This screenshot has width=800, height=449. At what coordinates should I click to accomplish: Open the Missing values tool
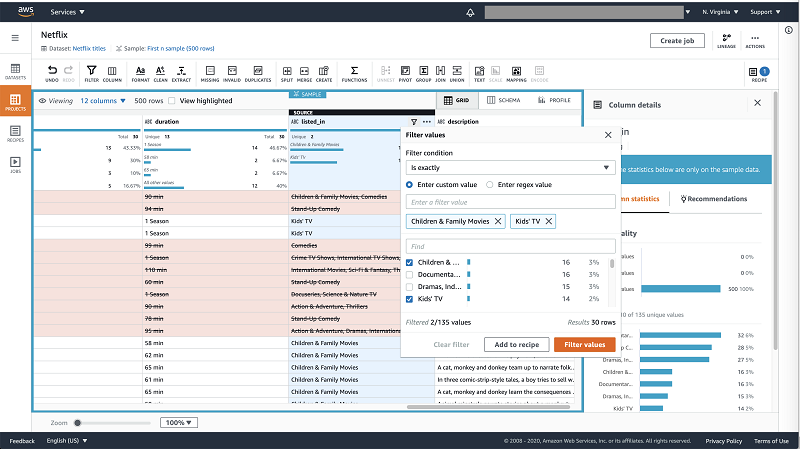pos(210,73)
